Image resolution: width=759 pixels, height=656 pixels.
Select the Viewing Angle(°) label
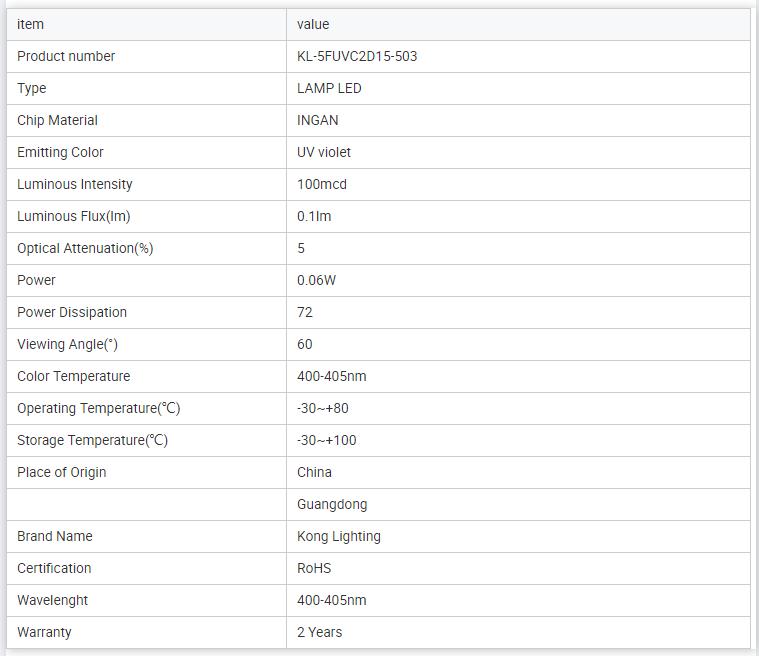click(x=67, y=344)
